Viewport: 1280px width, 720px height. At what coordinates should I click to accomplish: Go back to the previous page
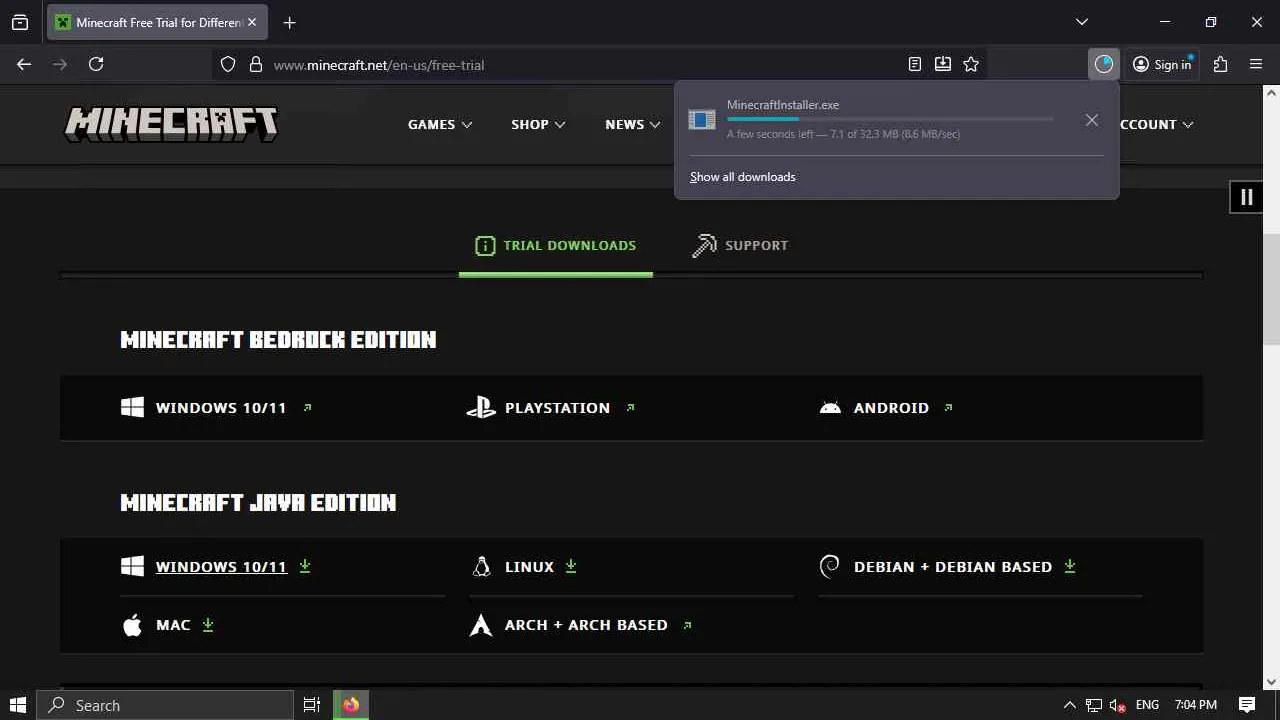(x=24, y=64)
